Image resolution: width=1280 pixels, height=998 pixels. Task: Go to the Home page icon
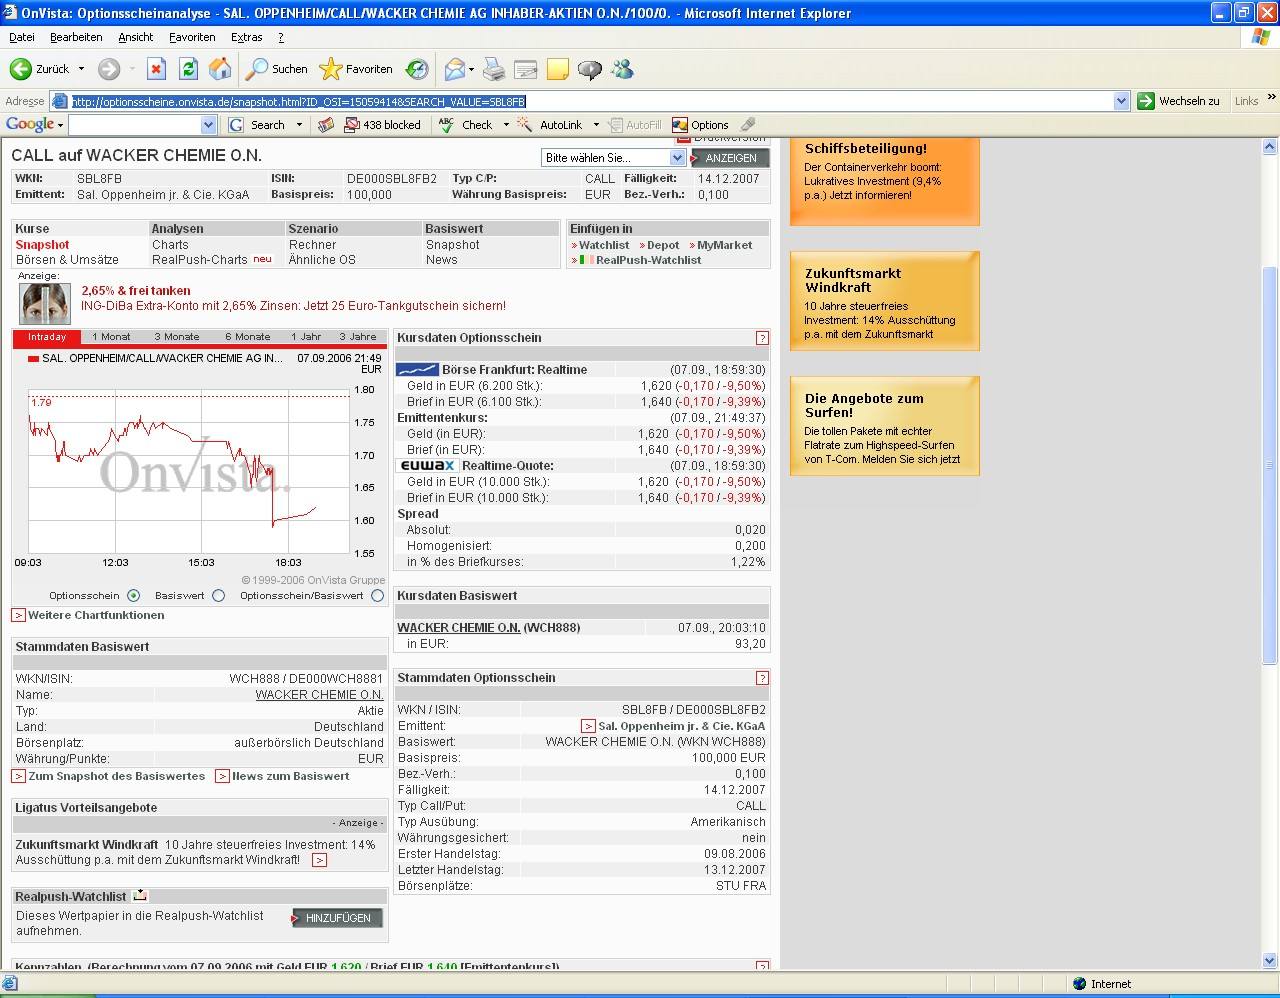click(x=220, y=69)
